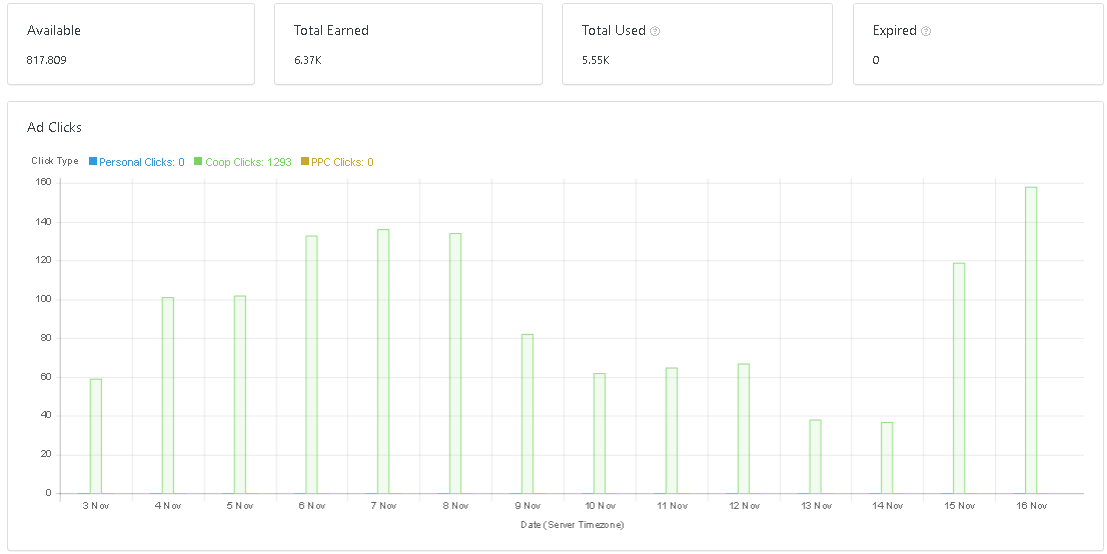Click the Total Used help icon
Screen dimensions: 1107x554
(655, 31)
